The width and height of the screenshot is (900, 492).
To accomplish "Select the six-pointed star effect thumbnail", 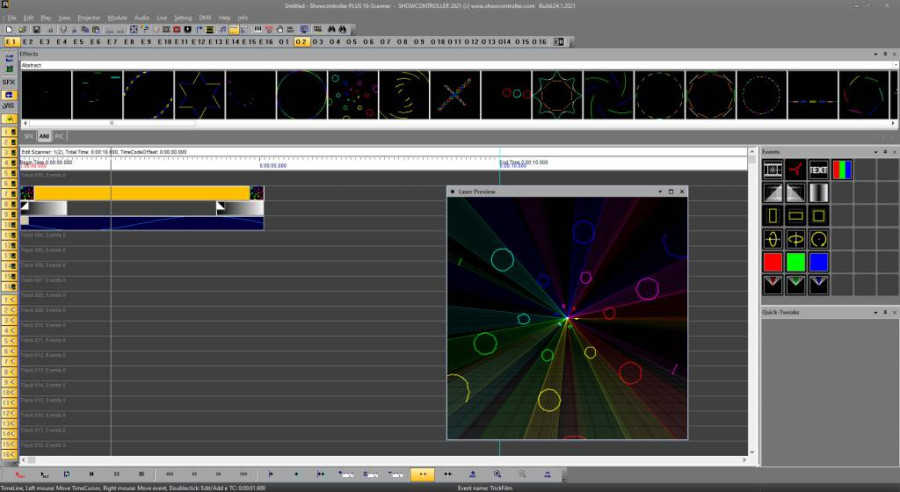I will coord(199,95).
